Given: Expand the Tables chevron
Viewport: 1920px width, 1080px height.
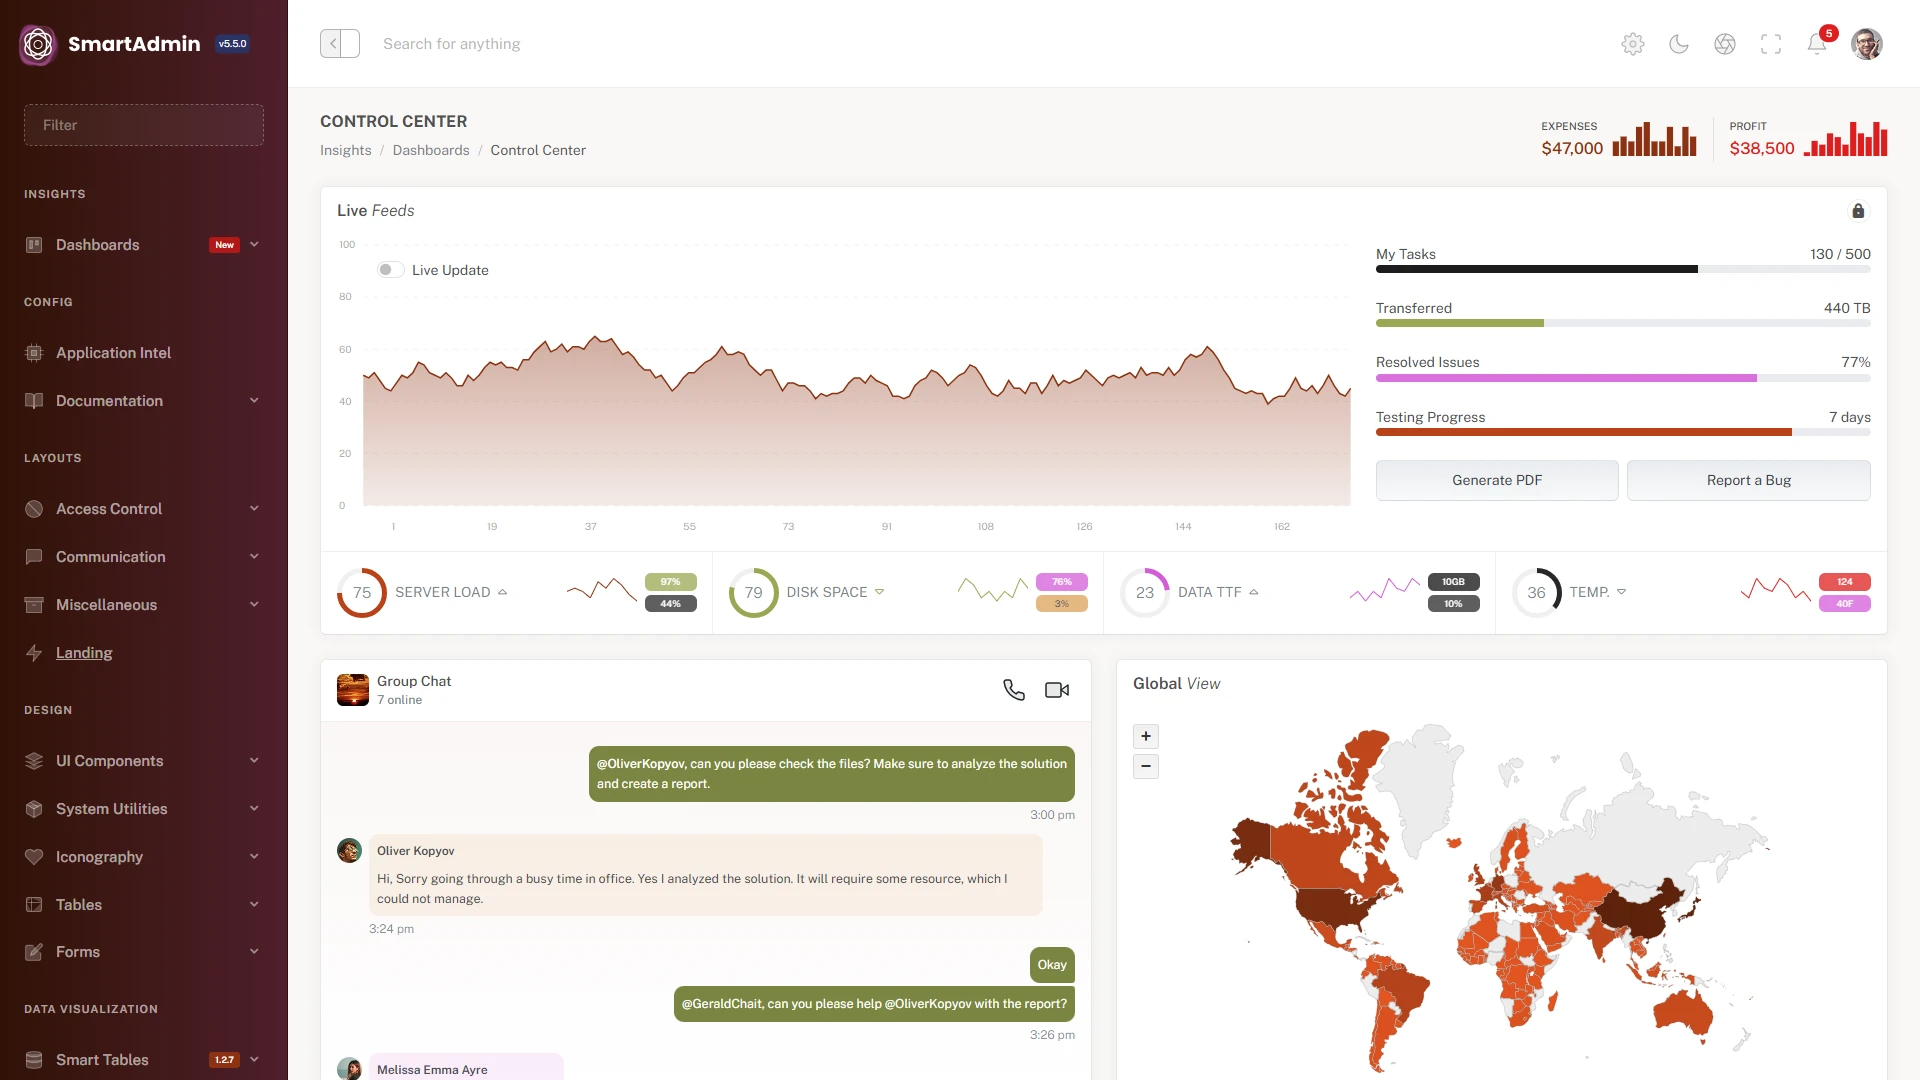Looking at the screenshot, I should pos(254,905).
